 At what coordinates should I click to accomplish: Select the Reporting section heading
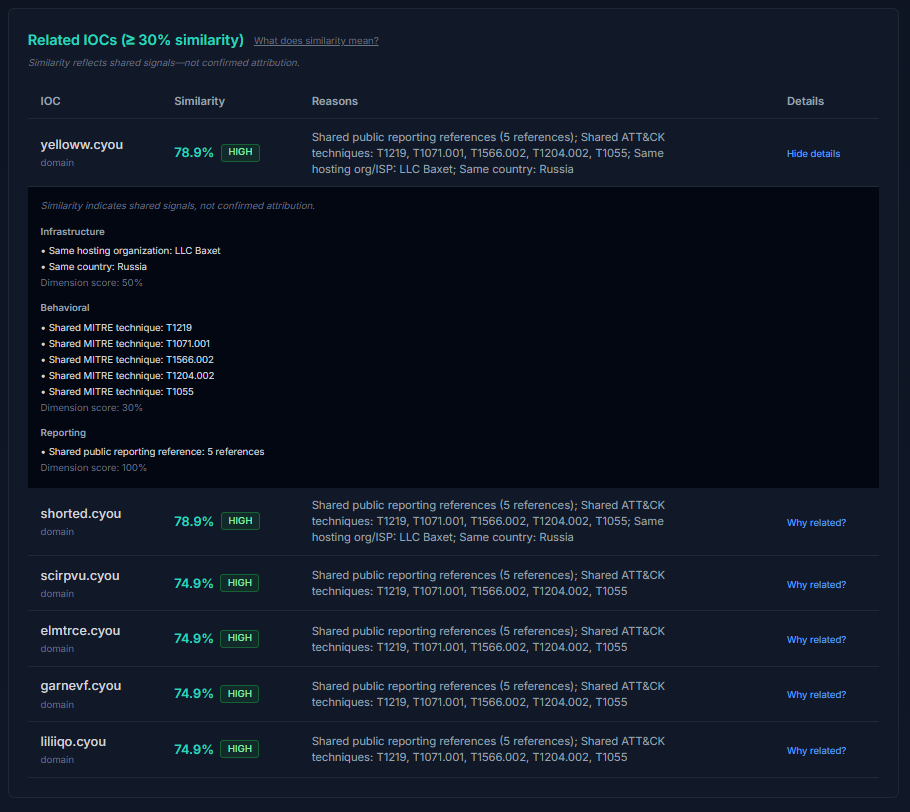click(64, 432)
